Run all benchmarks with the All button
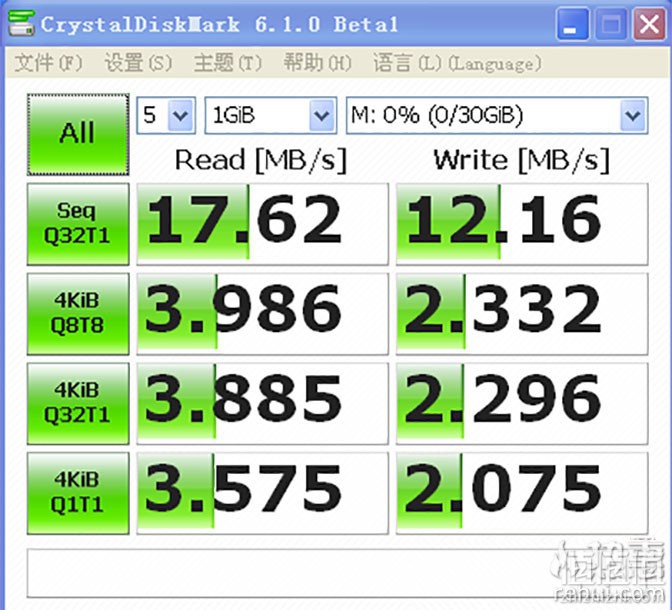This screenshot has width=672, height=610. coord(78,135)
